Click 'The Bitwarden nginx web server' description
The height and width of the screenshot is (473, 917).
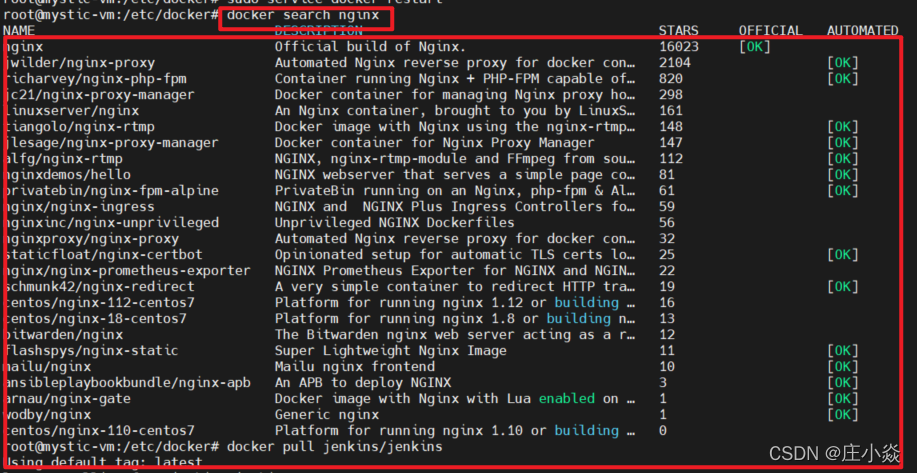click(x=455, y=334)
